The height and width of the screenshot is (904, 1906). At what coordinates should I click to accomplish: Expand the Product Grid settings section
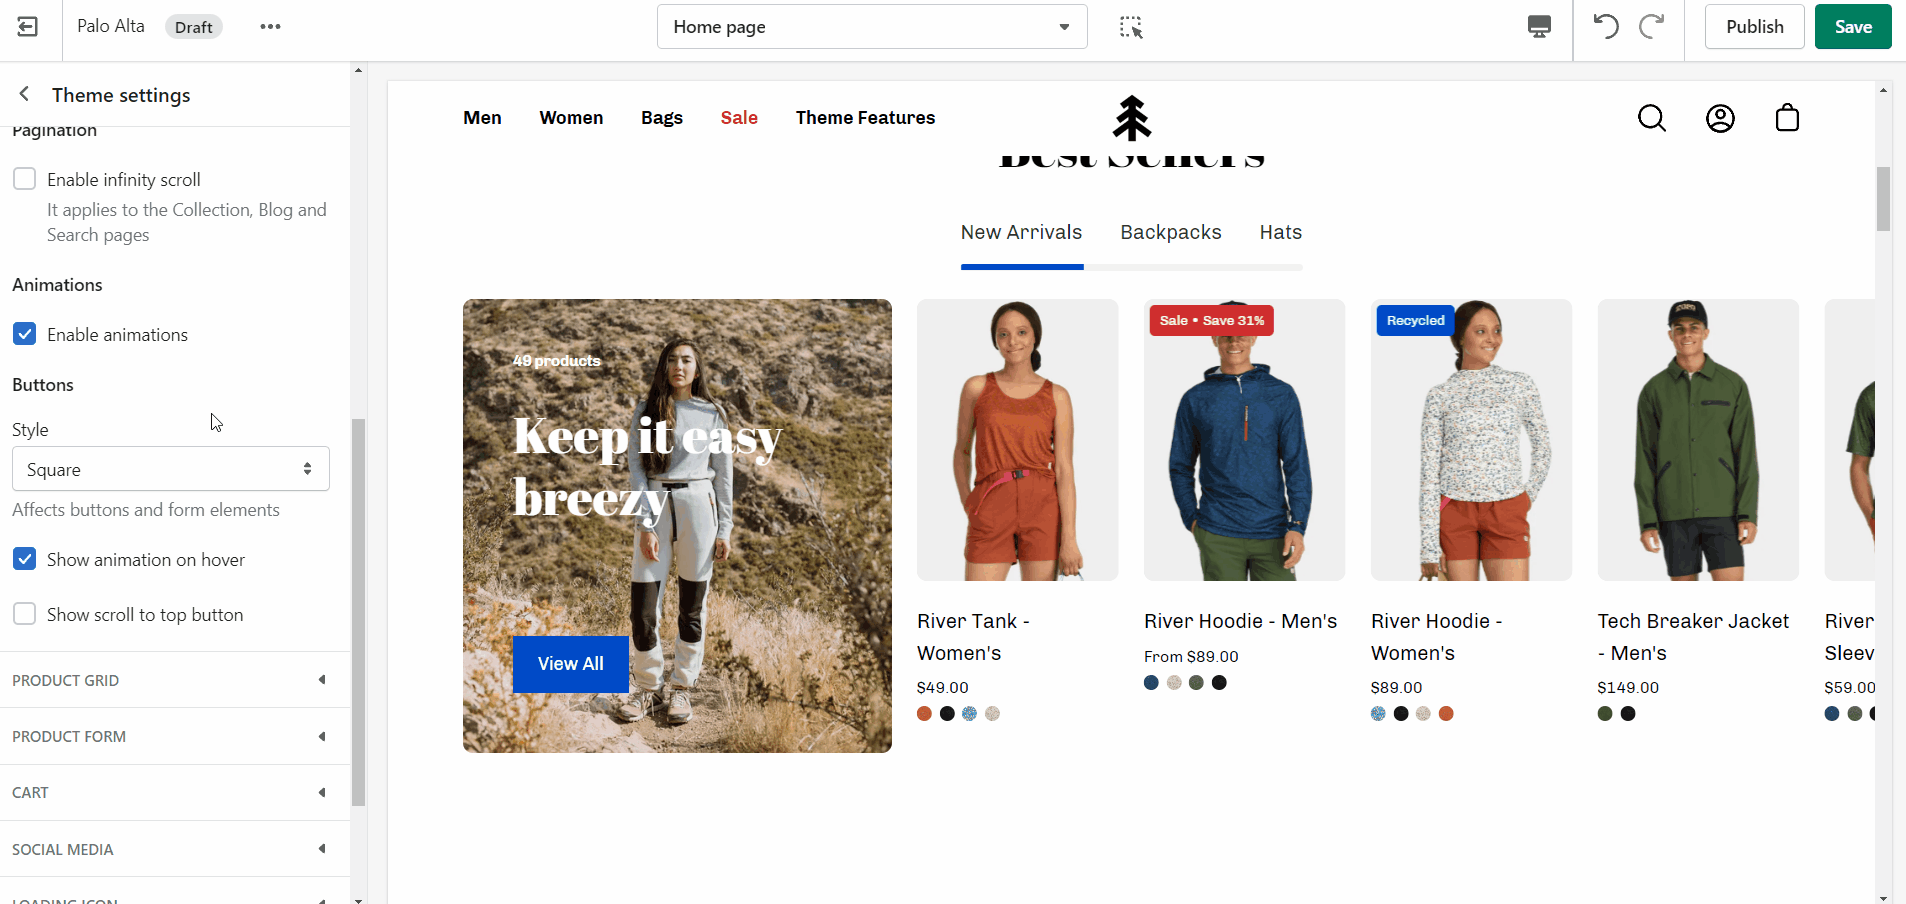pos(170,680)
